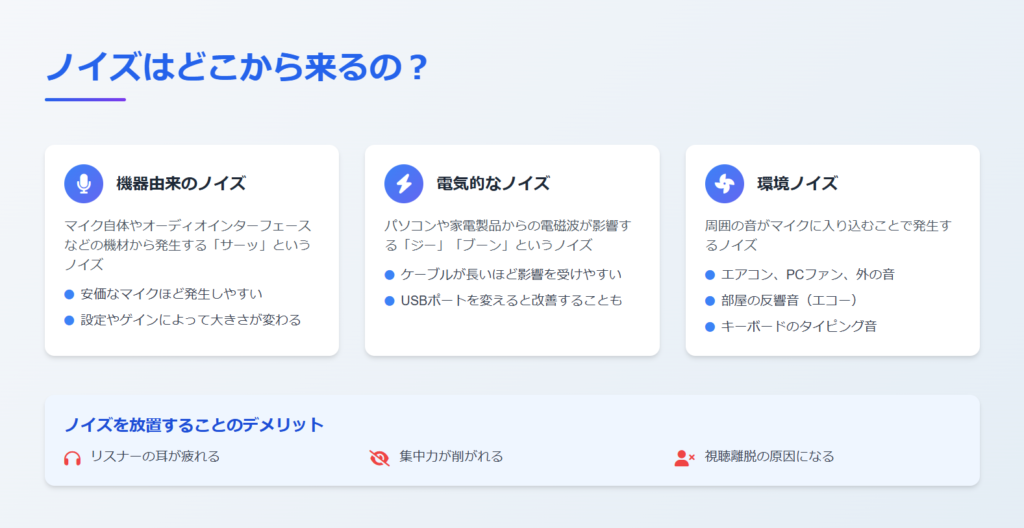This screenshot has height=528, width=1024.
Task: Click the ノイズを放置することのデメリット heading
Action: [194, 425]
